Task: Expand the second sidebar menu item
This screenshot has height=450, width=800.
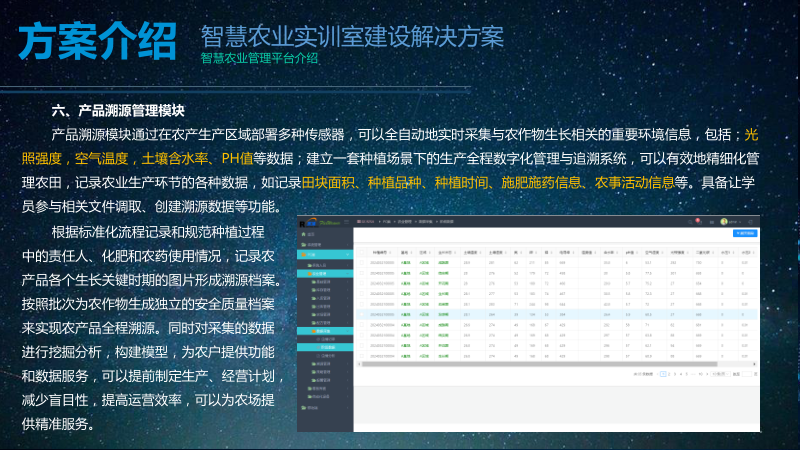Action: coord(325,243)
